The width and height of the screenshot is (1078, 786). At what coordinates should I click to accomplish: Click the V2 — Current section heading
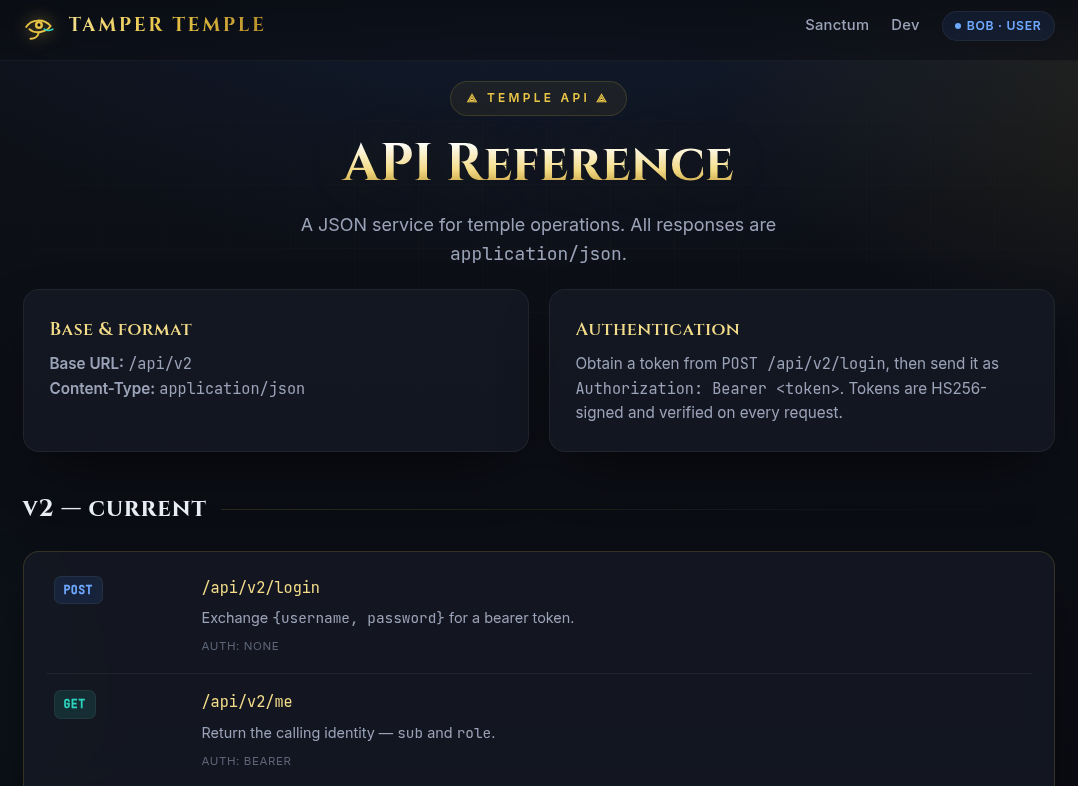click(x=114, y=509)
